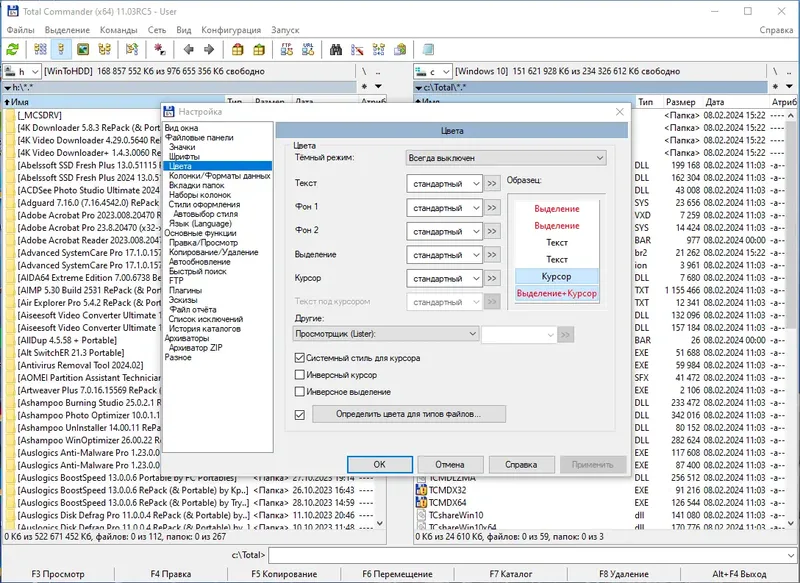Uncheck "Системный стиль для курсора" checkbox

(300, 357)
